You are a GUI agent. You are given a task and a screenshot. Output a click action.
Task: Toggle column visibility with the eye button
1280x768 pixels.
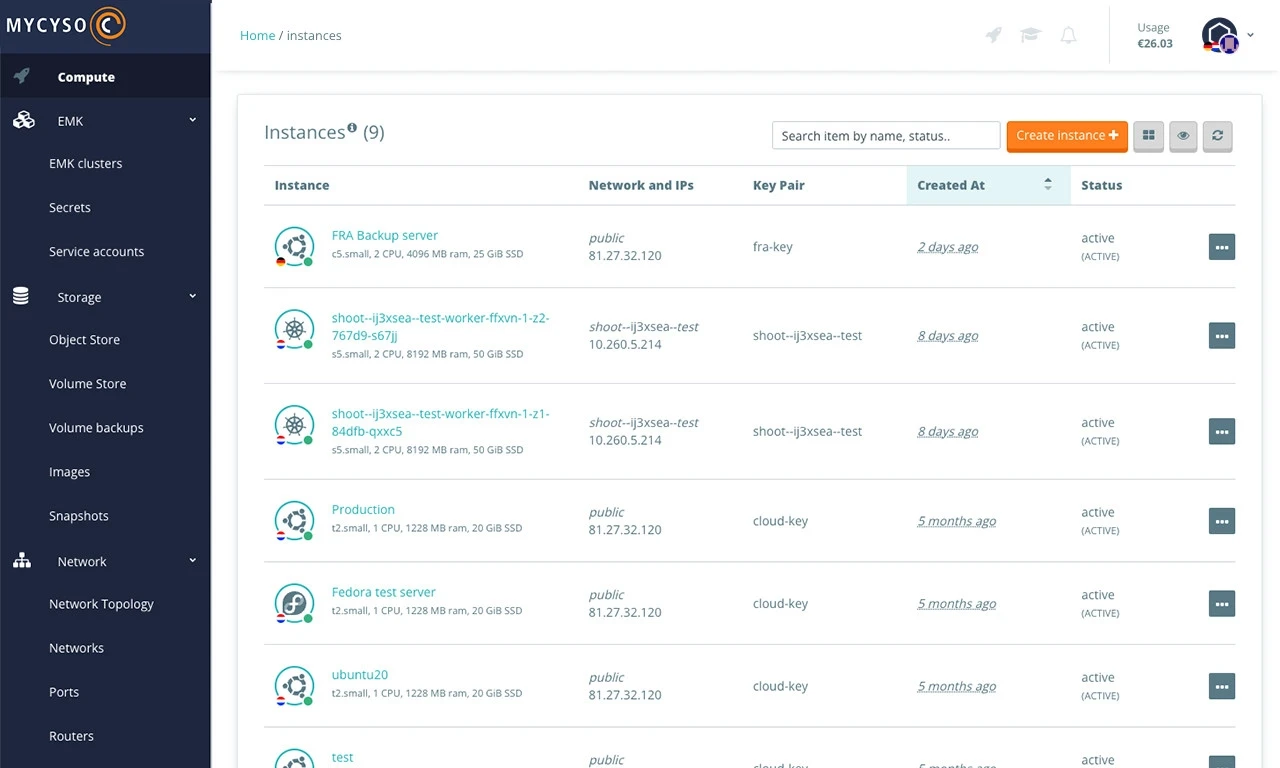coord(1183,136)
